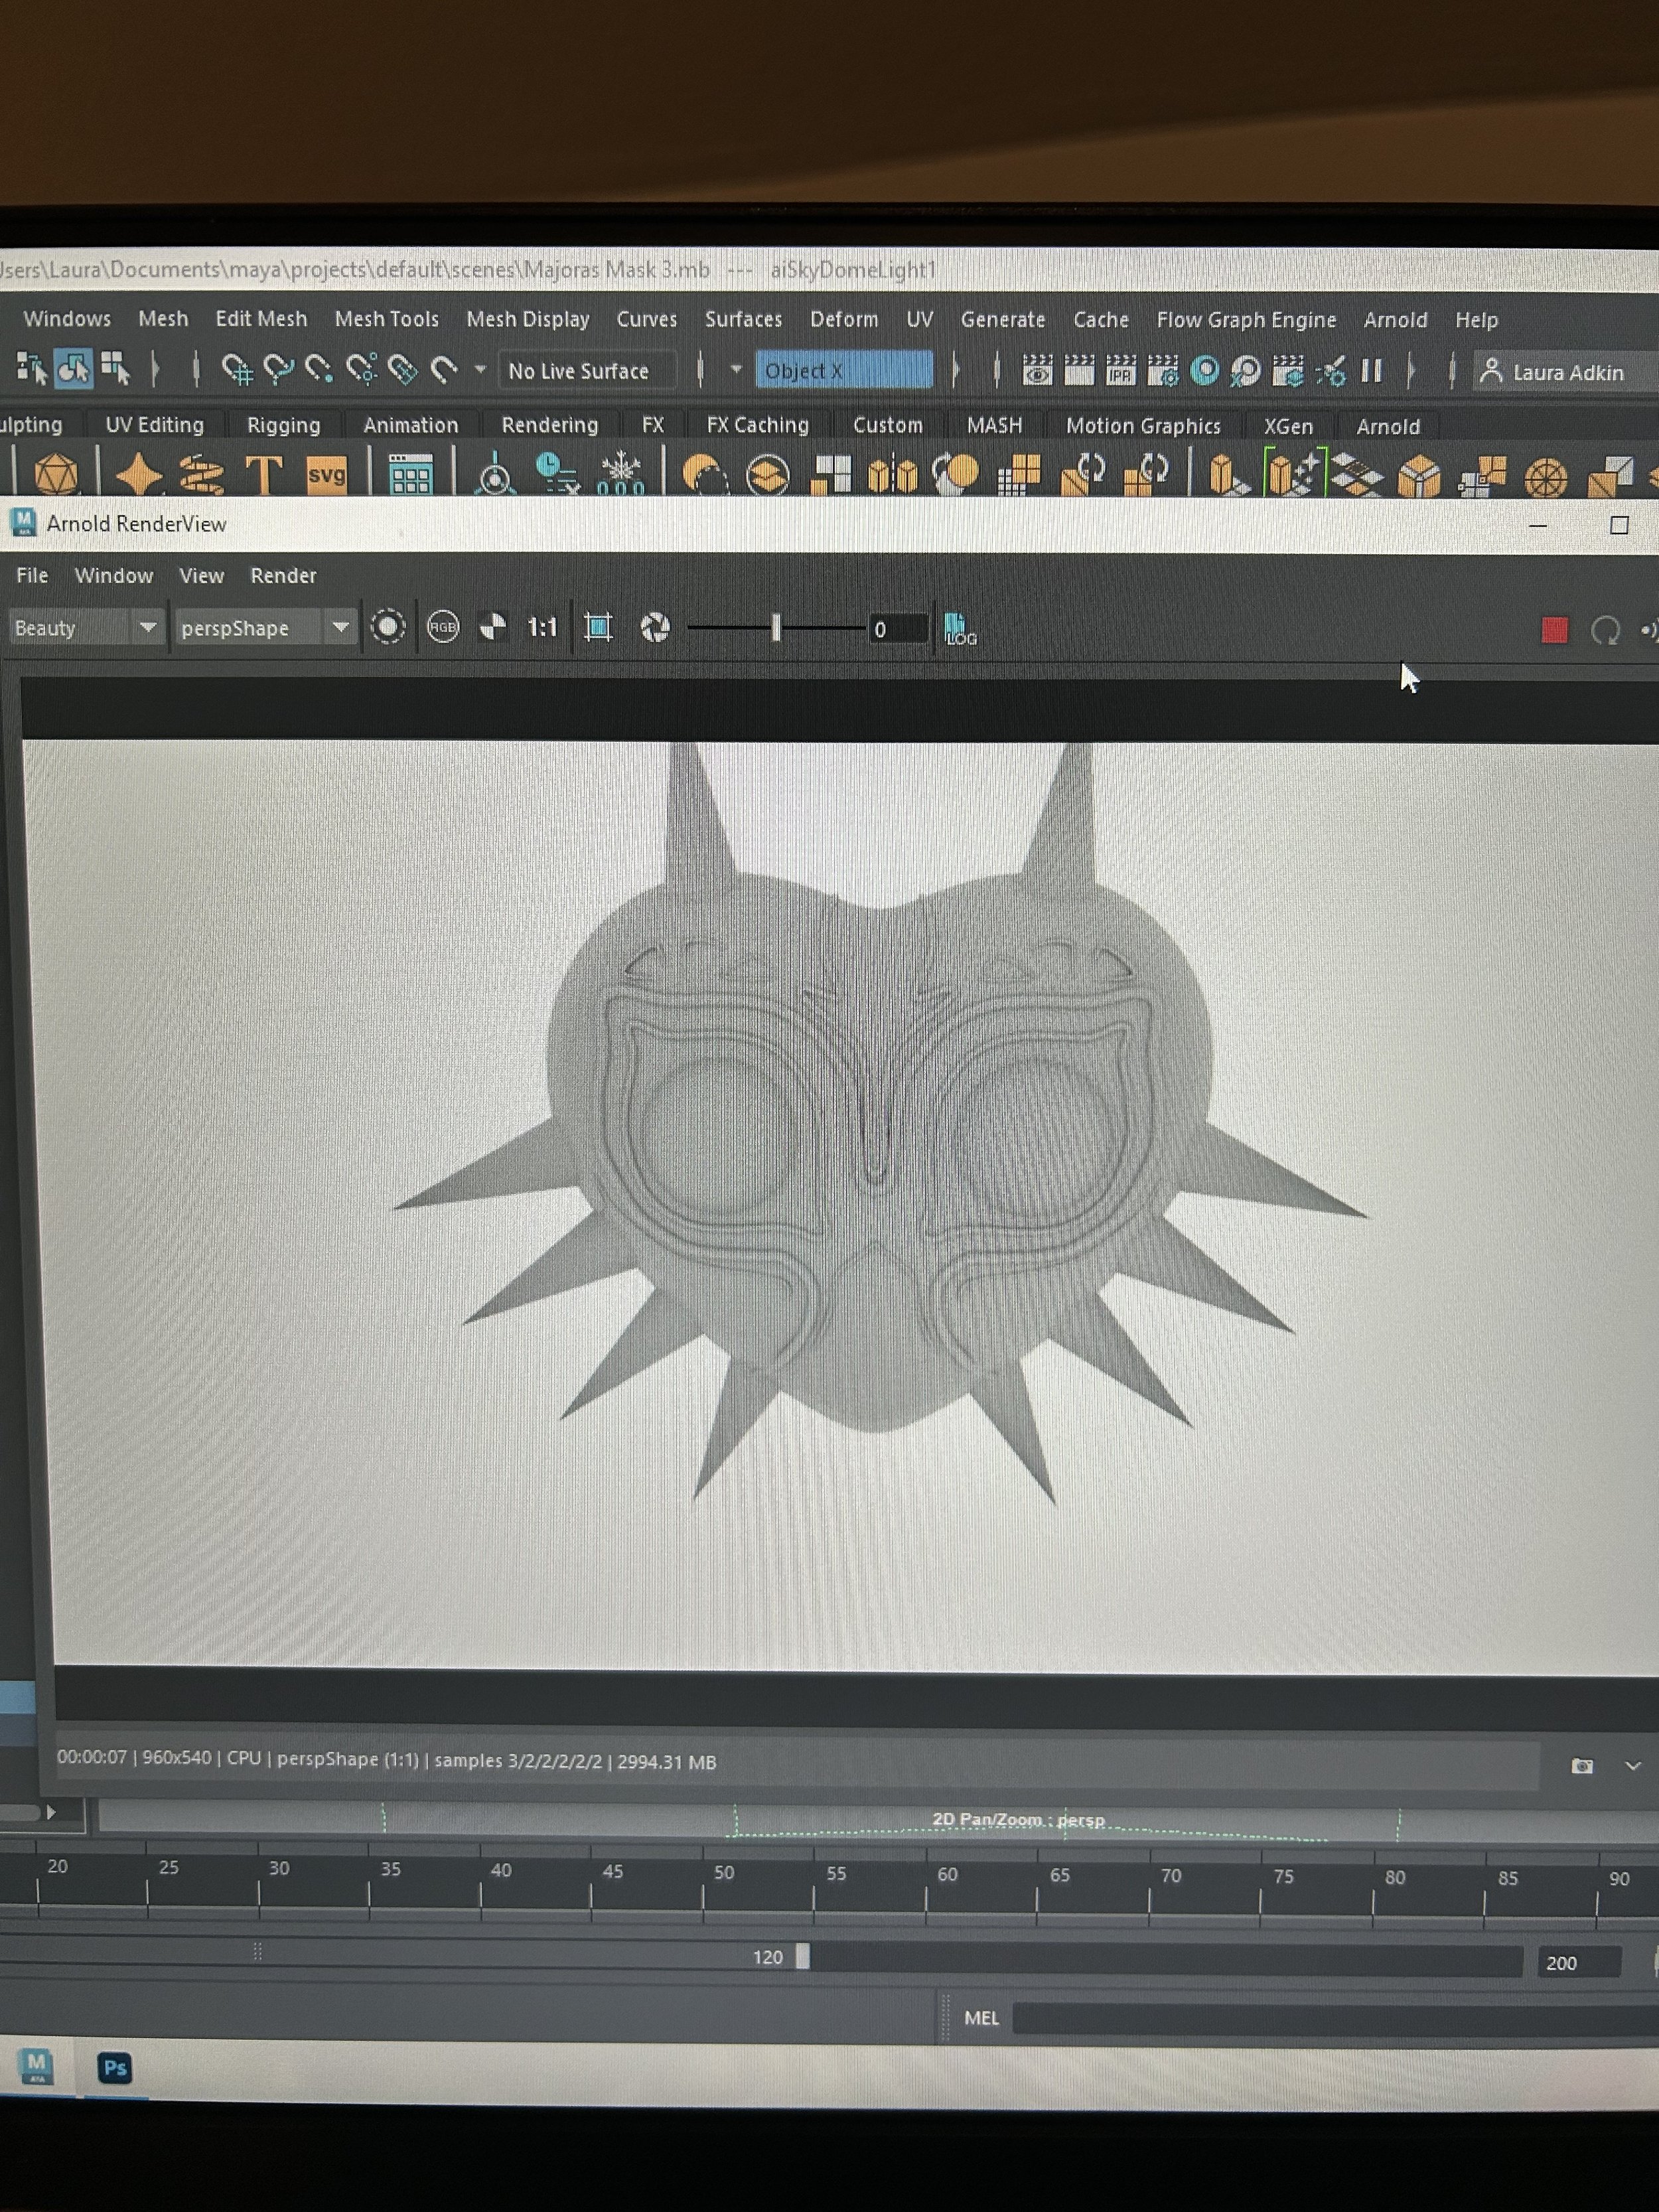Click the Super Shape star shelf icon

139,474
